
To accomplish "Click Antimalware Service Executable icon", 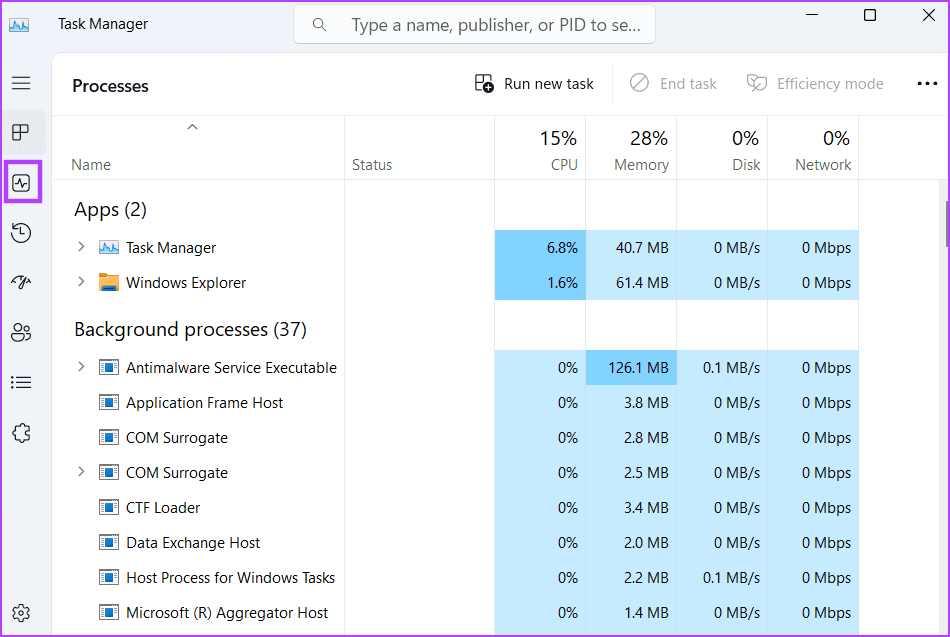I will tap(109, 367).
